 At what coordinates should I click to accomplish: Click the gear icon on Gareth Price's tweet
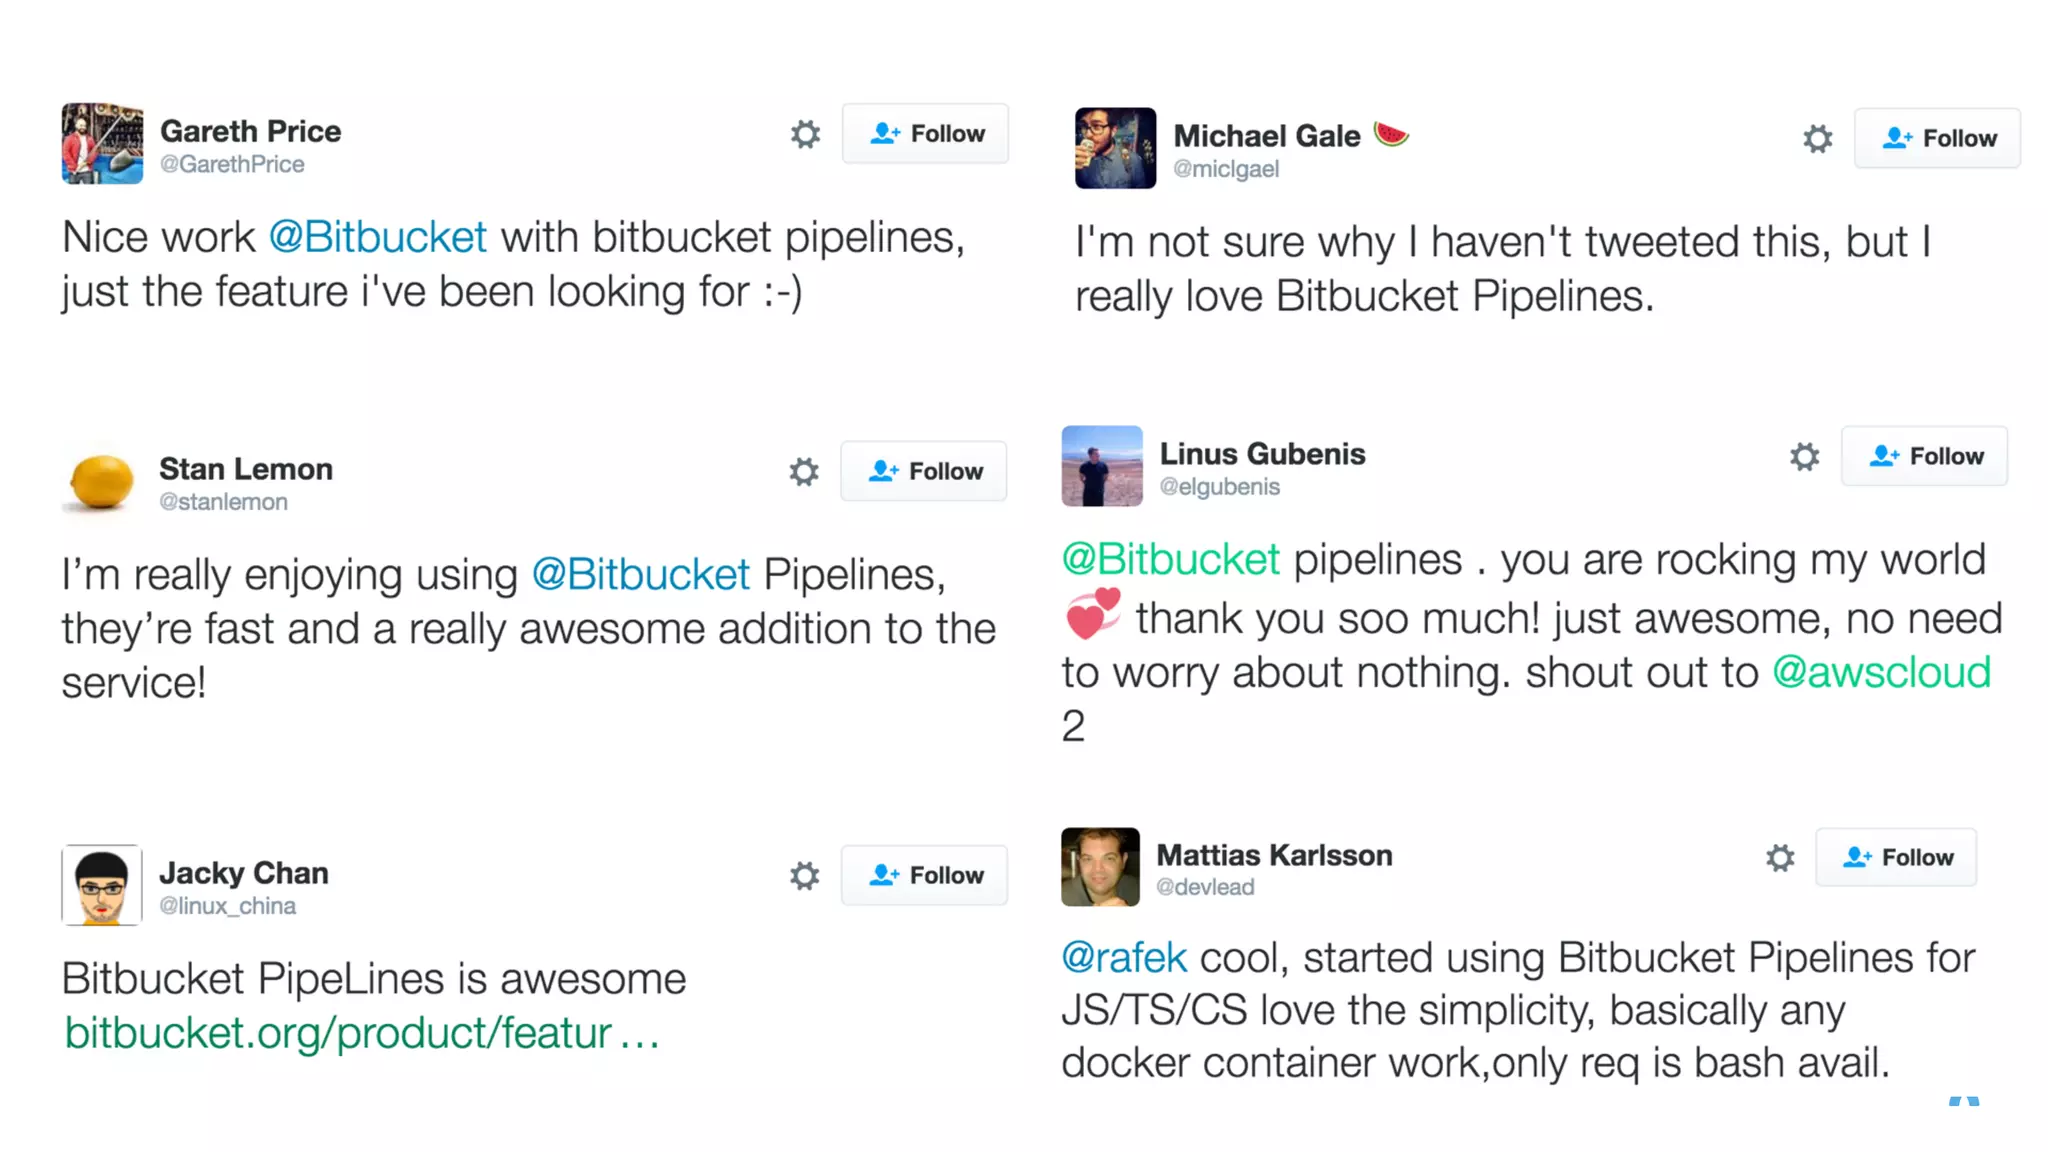805,134
